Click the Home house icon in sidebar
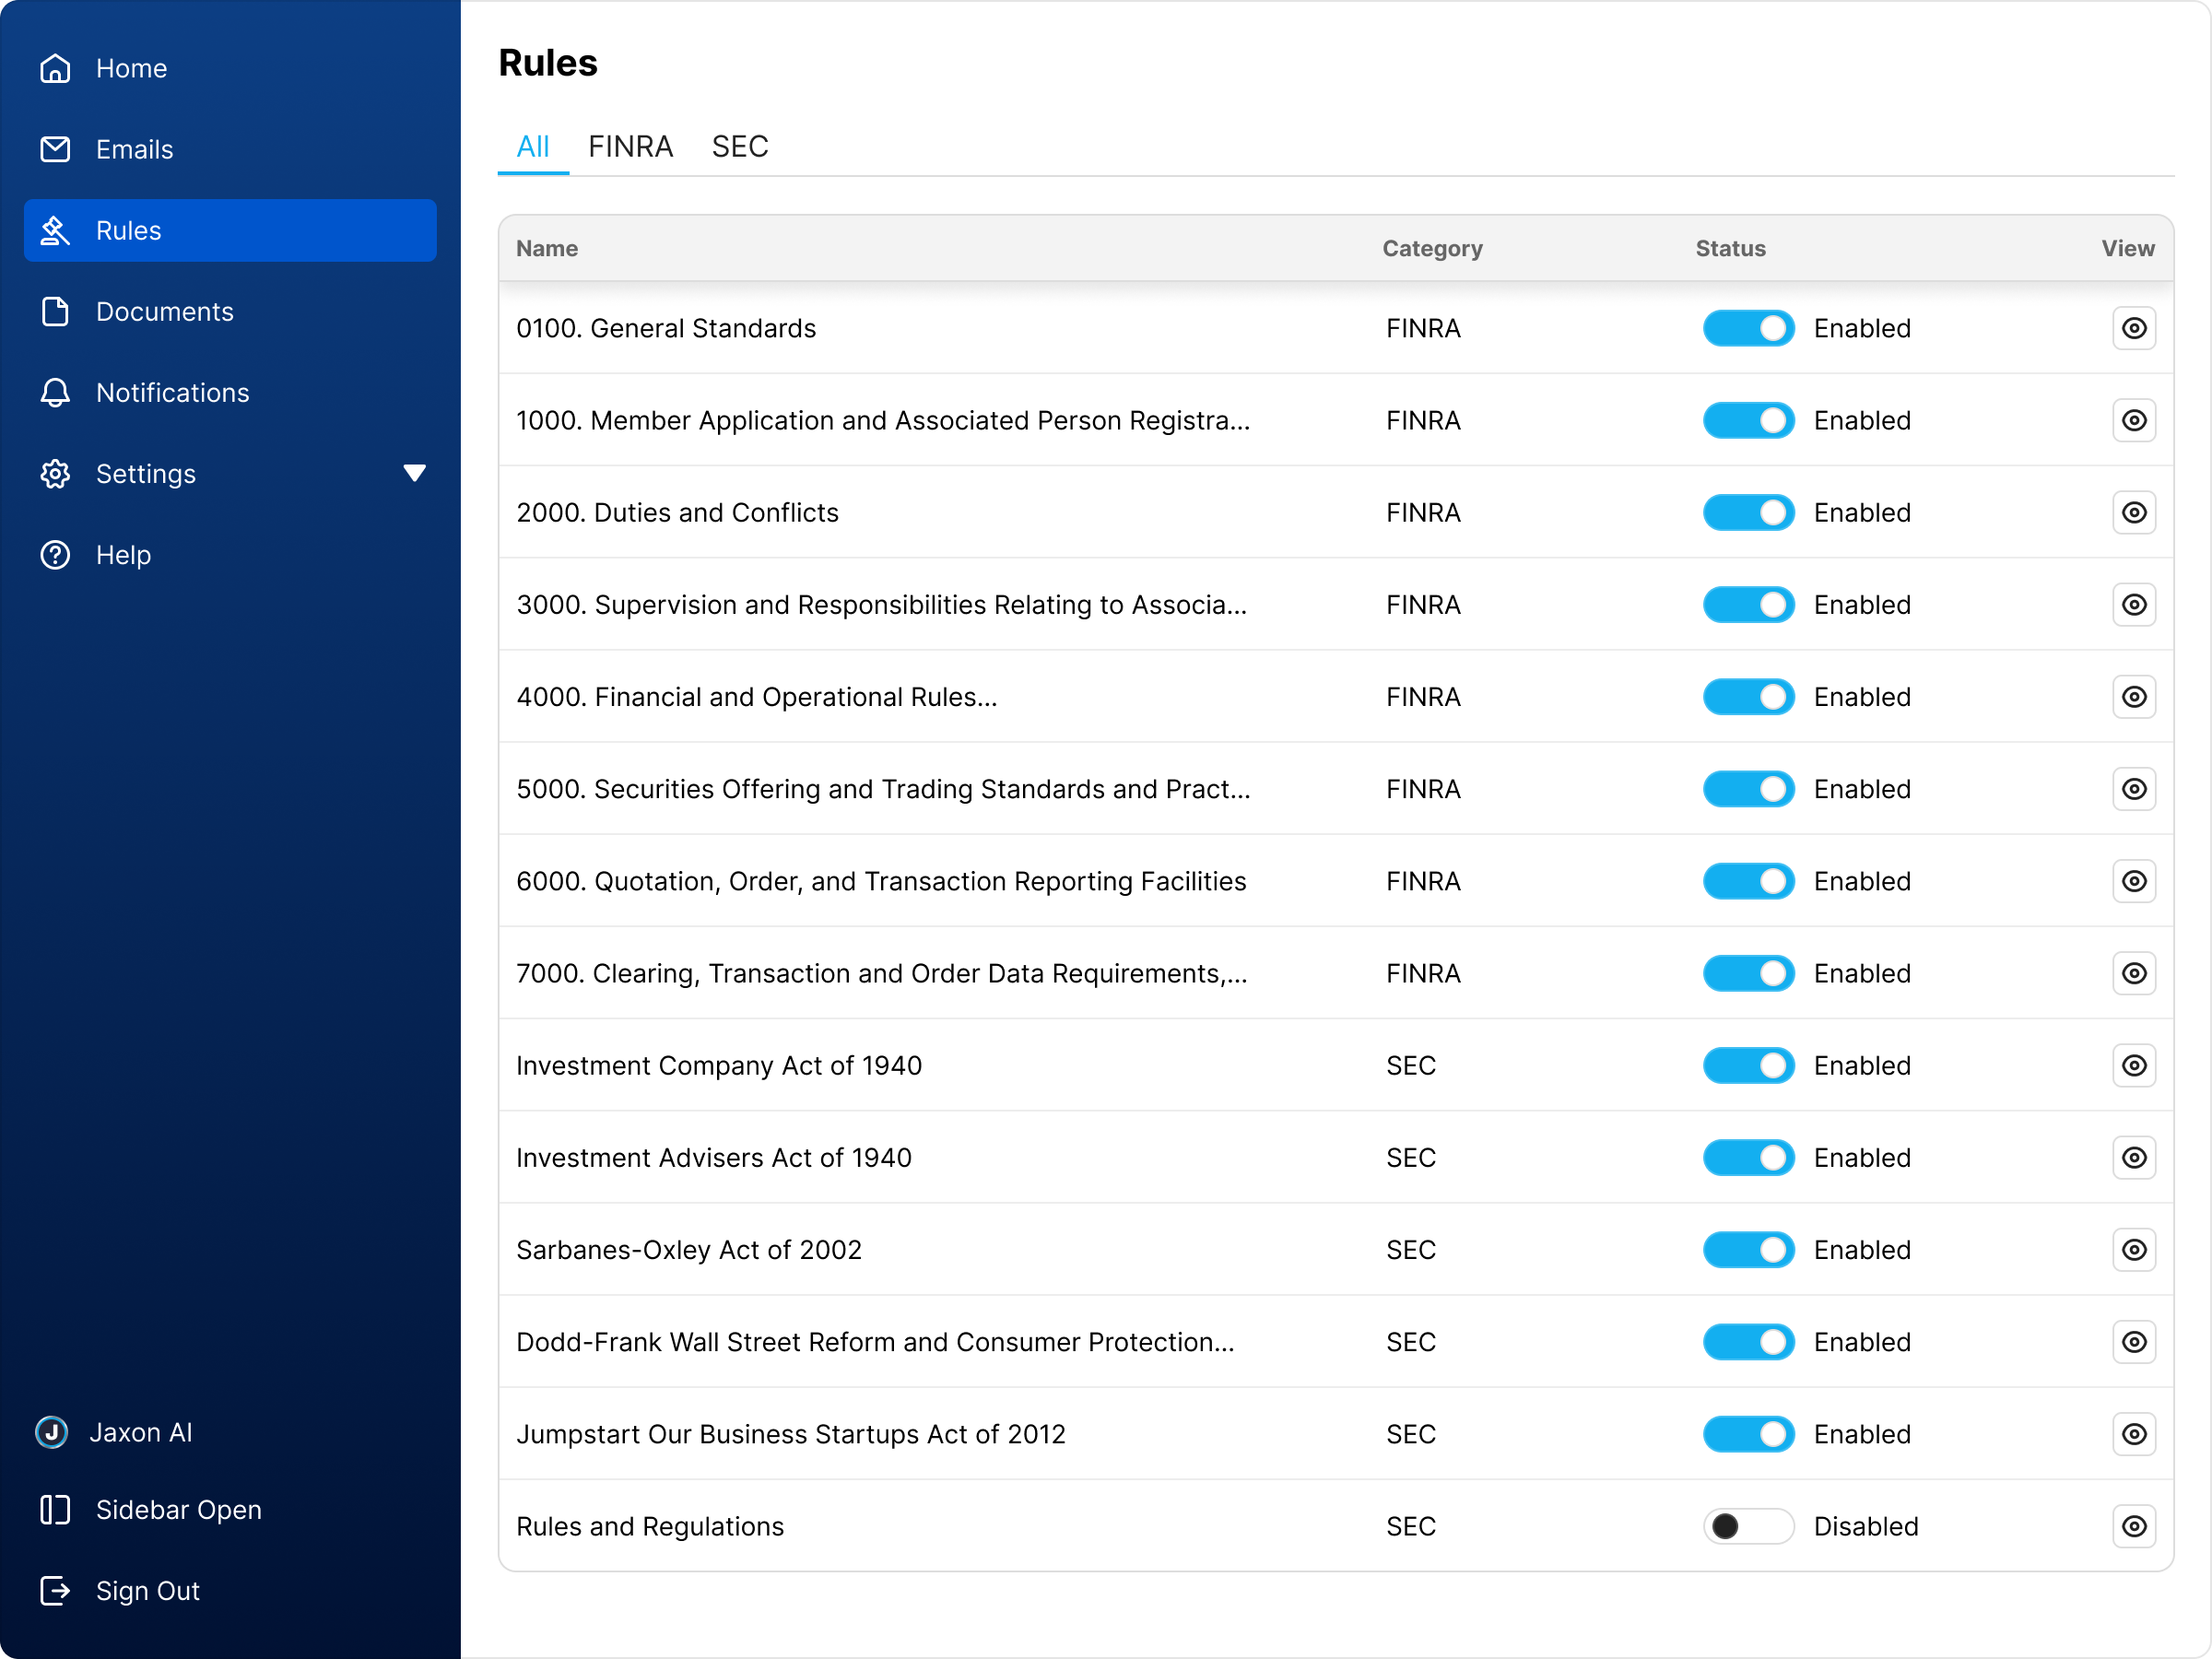This screenshot has width=2212, height=1659. point(55,68)
